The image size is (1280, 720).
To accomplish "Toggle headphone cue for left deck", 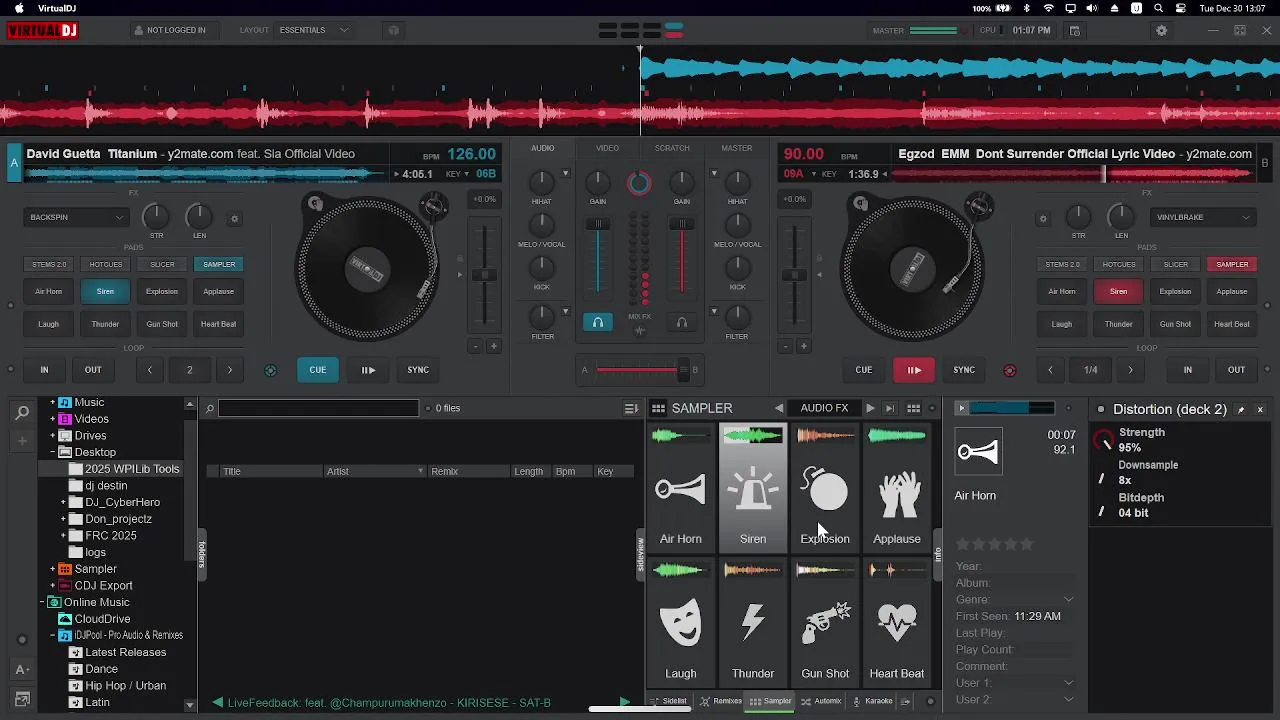I will click(x=597, y=322).
